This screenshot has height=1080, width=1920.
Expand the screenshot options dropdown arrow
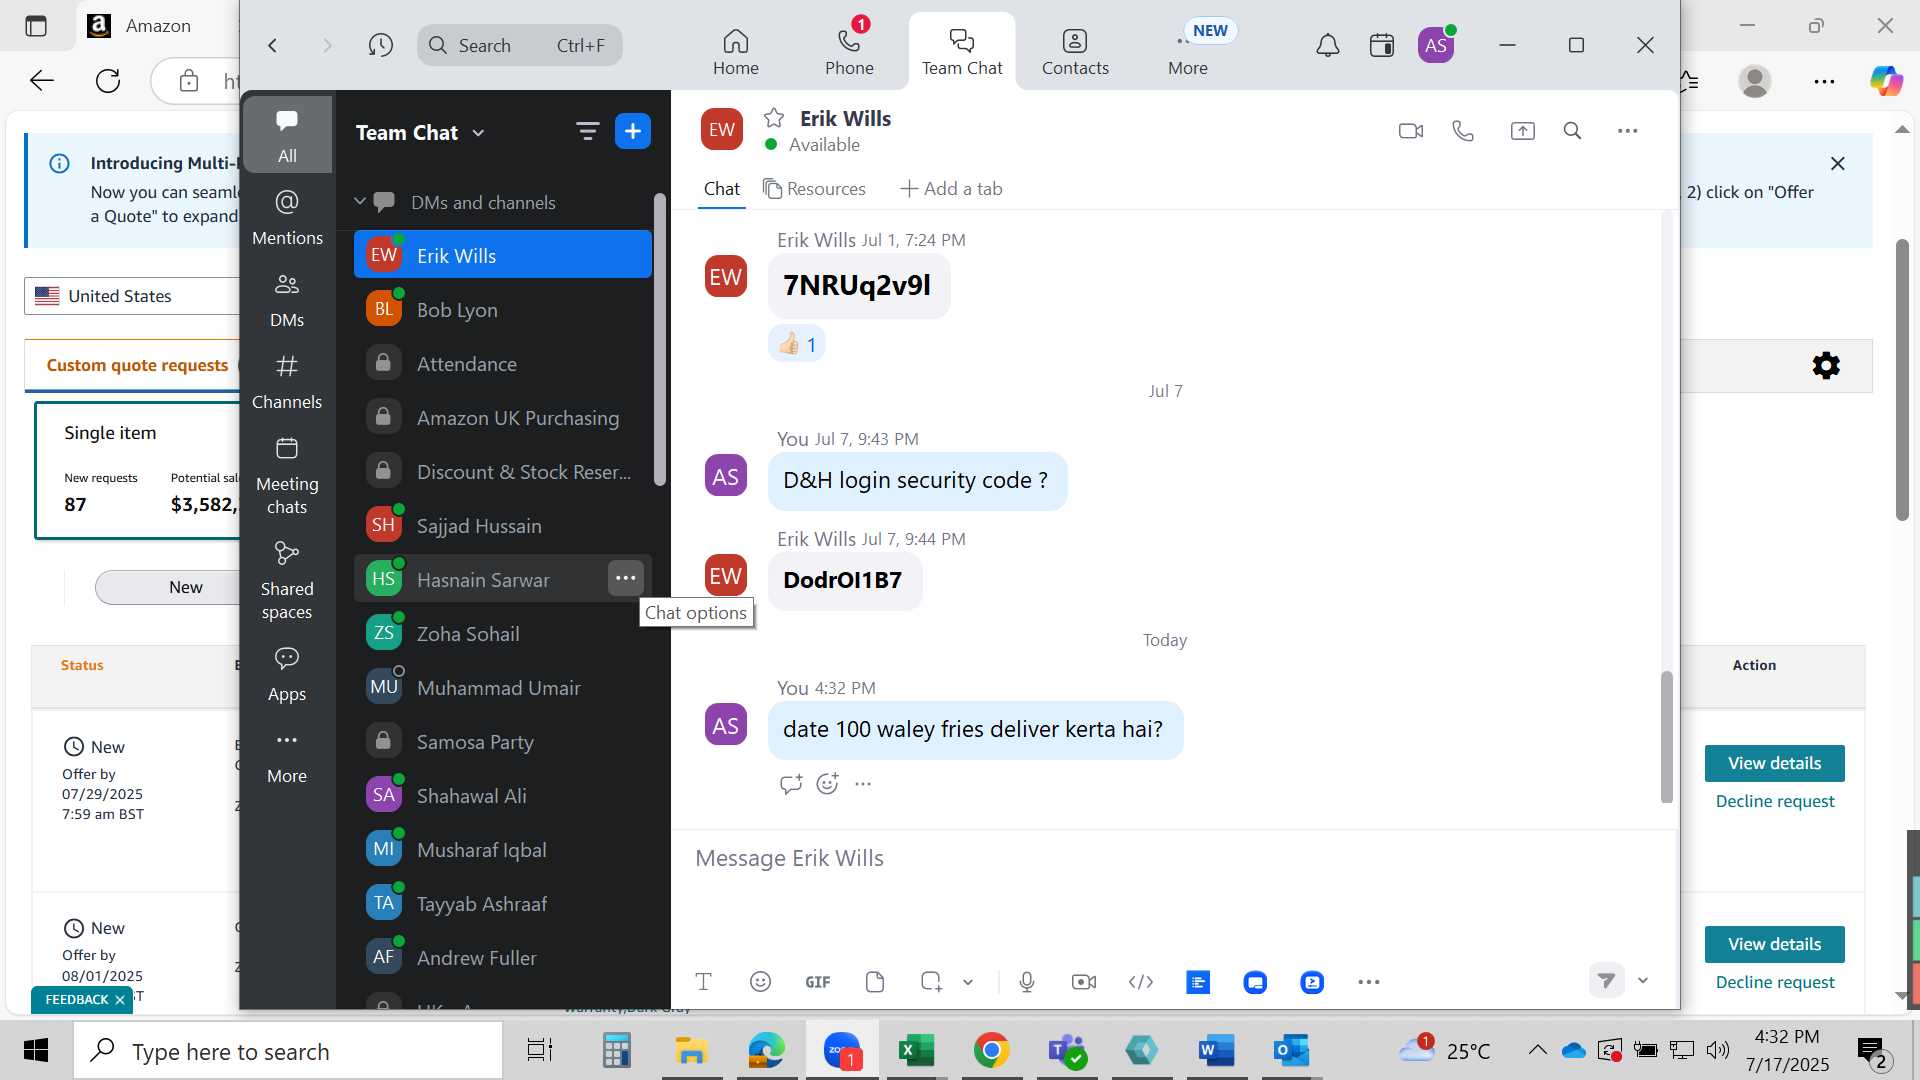click(968, 982)
